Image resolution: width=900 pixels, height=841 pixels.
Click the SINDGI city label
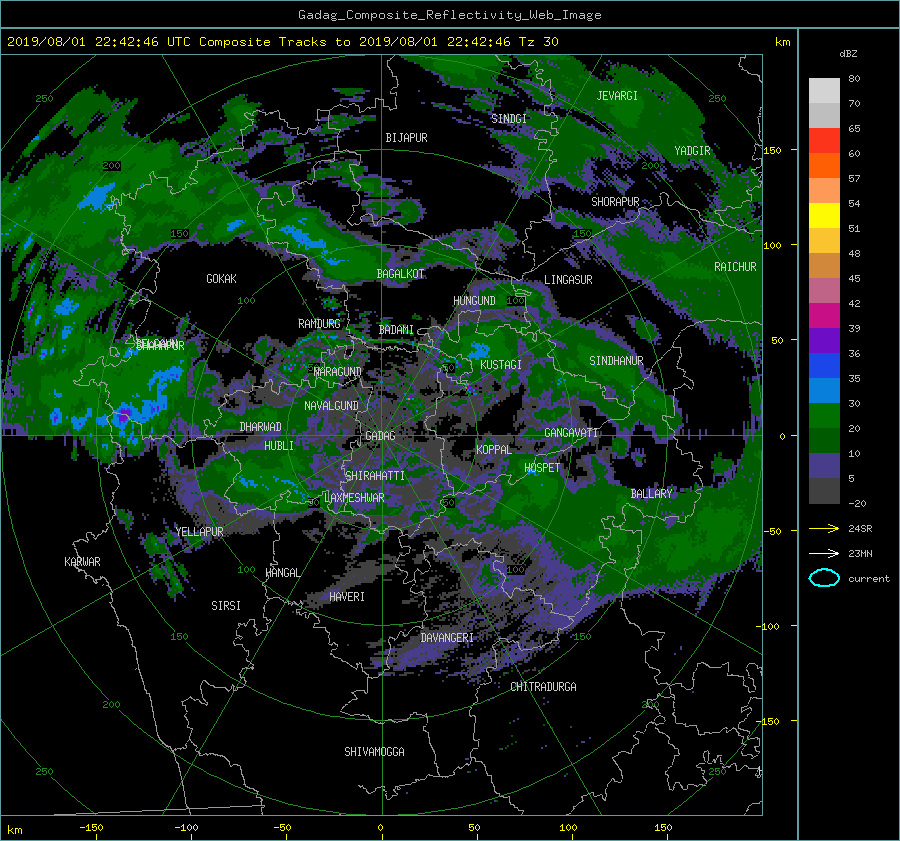509,119
